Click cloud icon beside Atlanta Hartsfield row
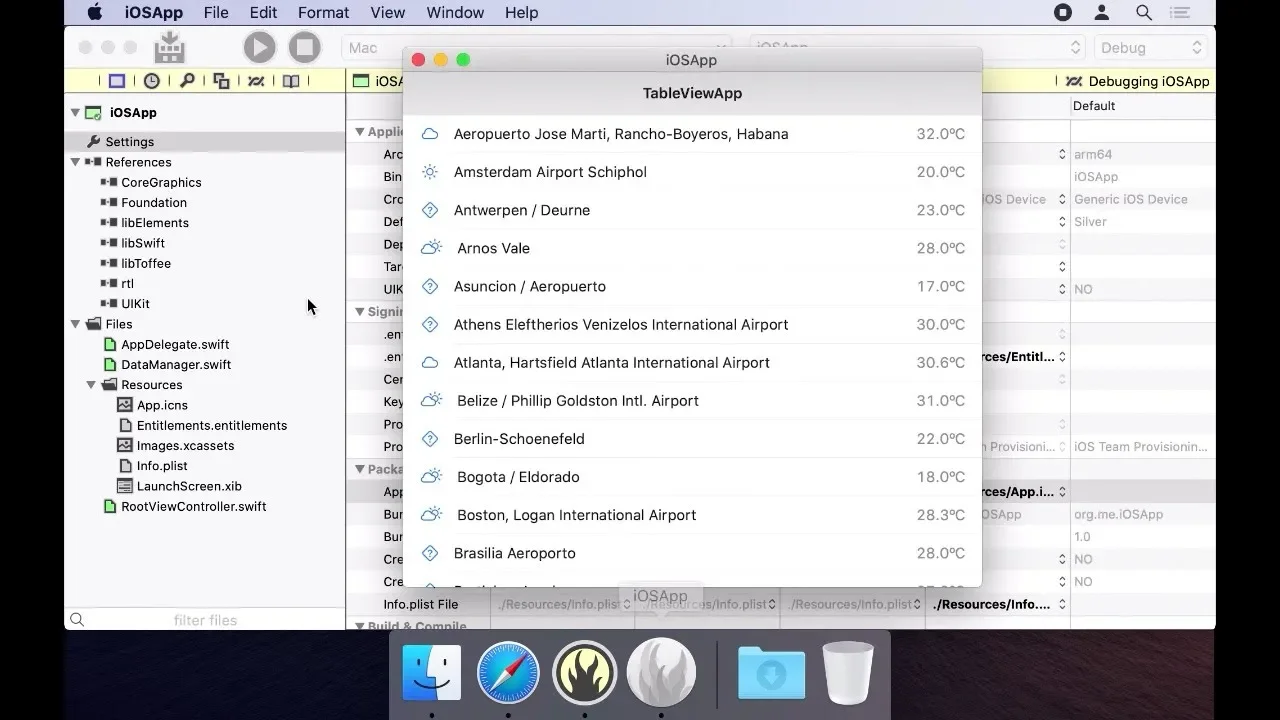Image resolution: width=1280 pixels, height=720 pixels. coord(430,362)
